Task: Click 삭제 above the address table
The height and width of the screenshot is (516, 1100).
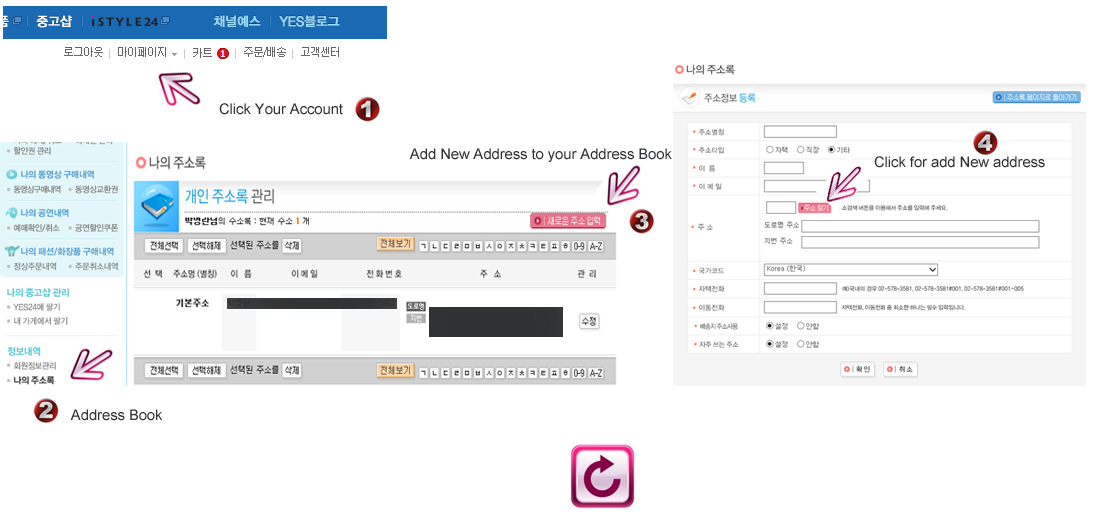Action: 292,246
